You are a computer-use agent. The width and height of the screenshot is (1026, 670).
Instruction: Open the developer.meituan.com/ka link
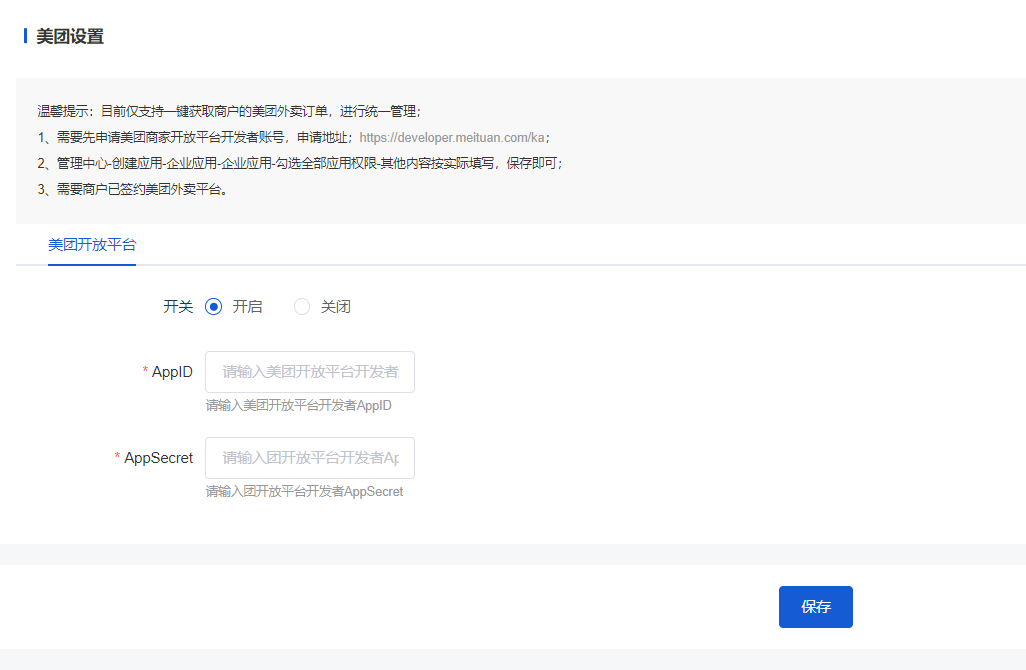point(451,137)
